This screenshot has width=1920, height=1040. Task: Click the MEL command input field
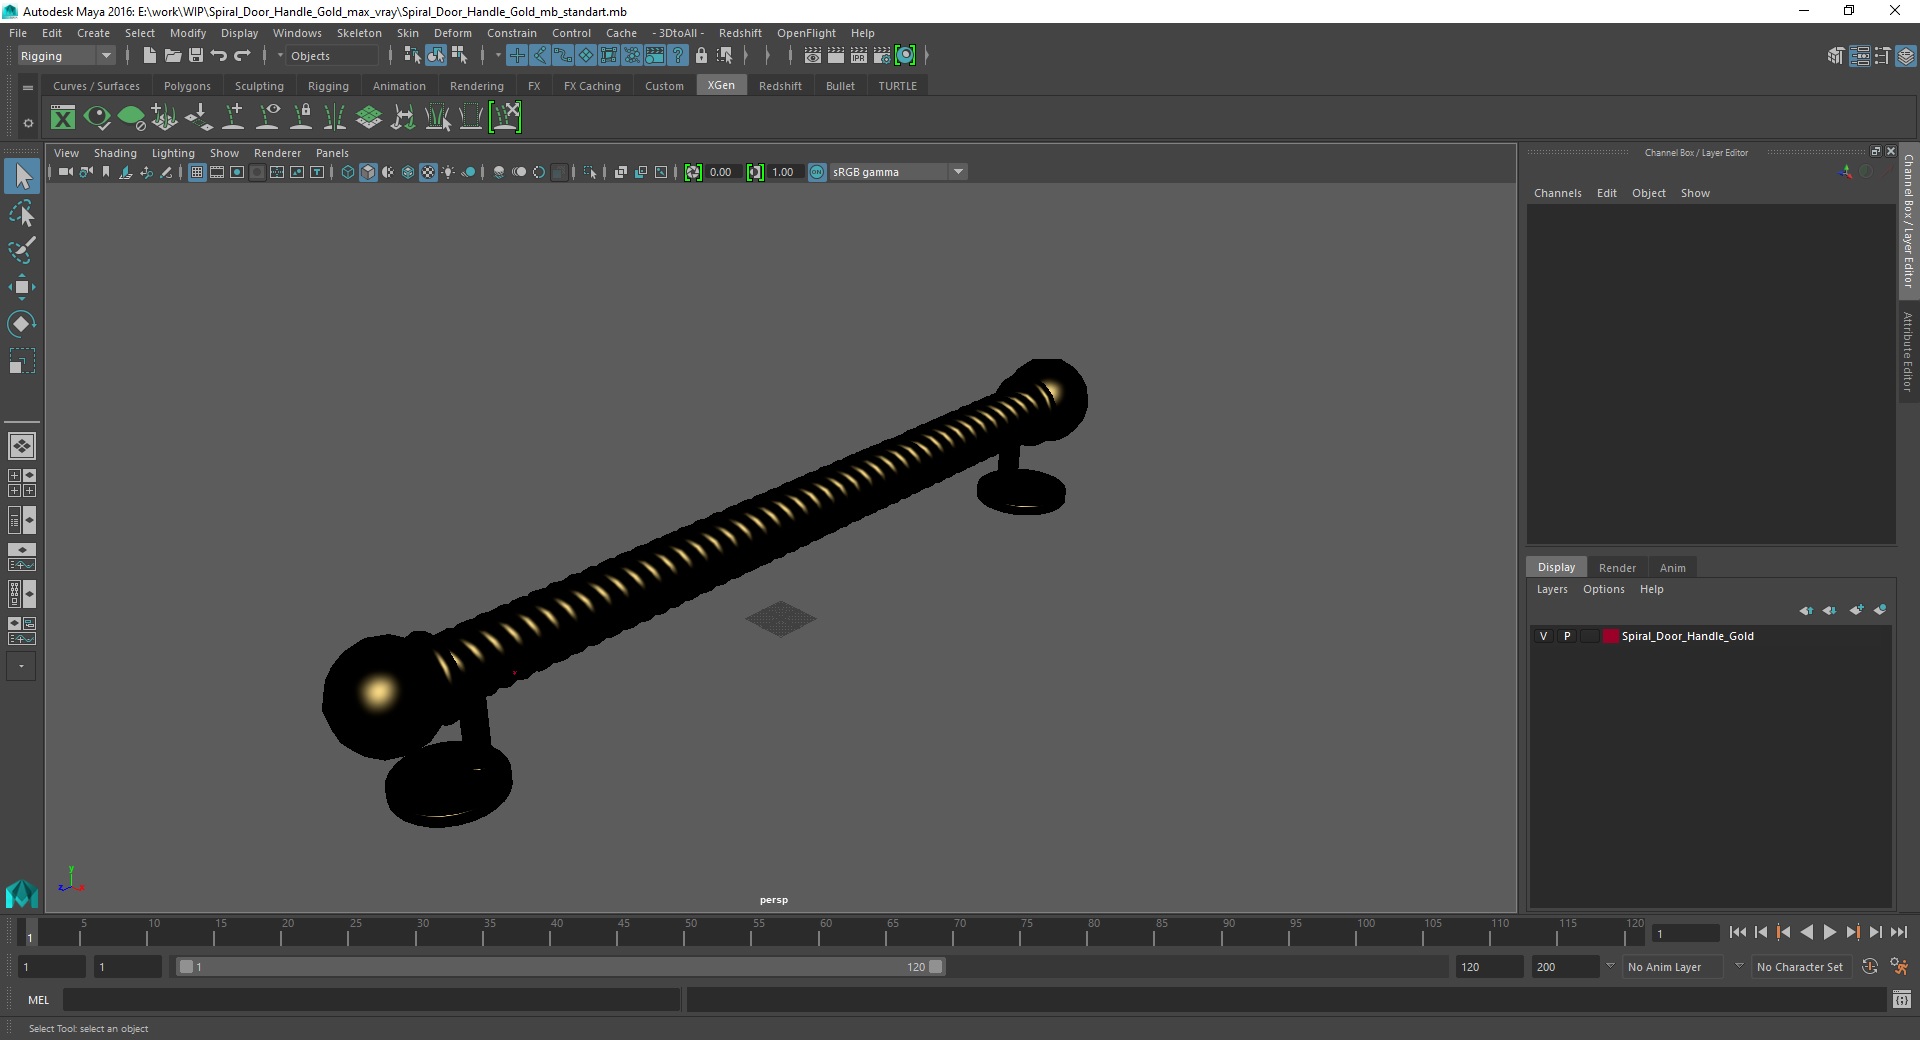pyautogui.click(x=372, y=999)
